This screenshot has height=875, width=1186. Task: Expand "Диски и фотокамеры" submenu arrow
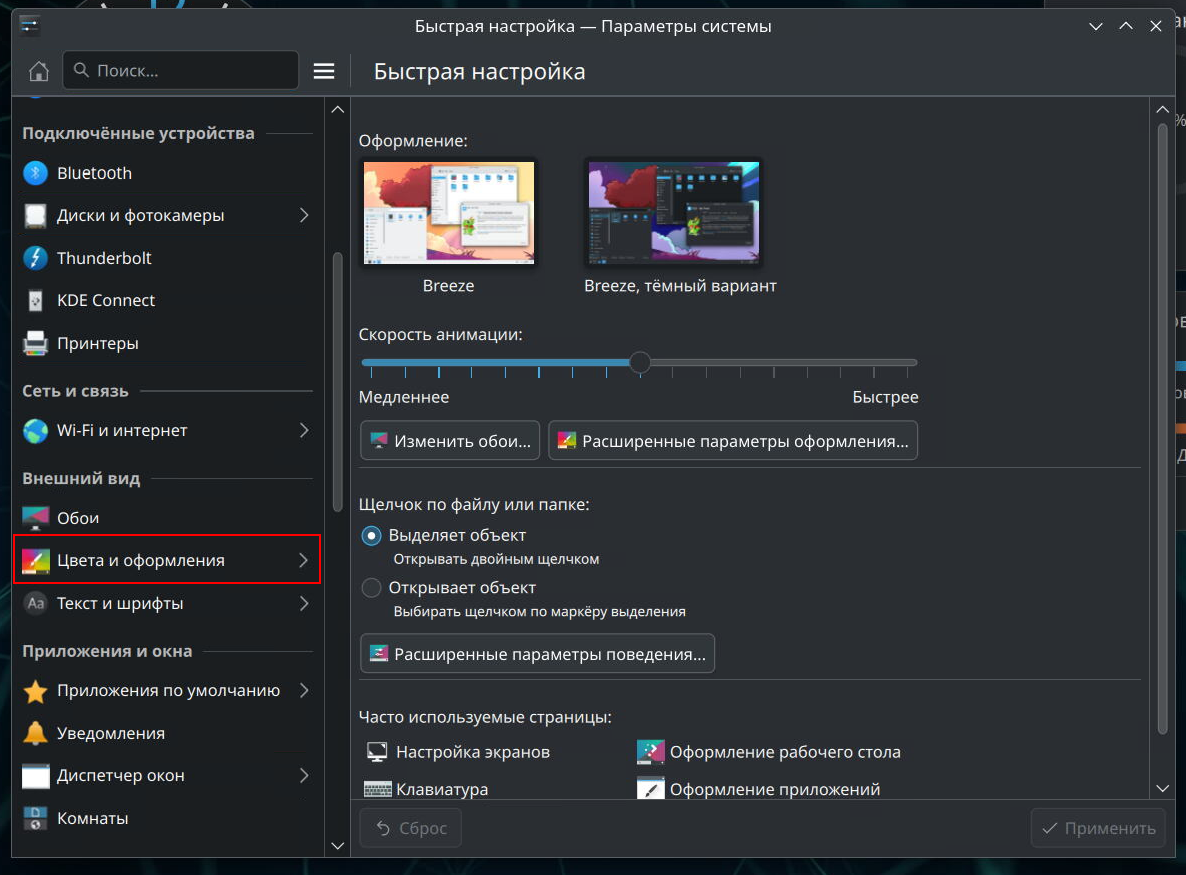coord(303,215)
